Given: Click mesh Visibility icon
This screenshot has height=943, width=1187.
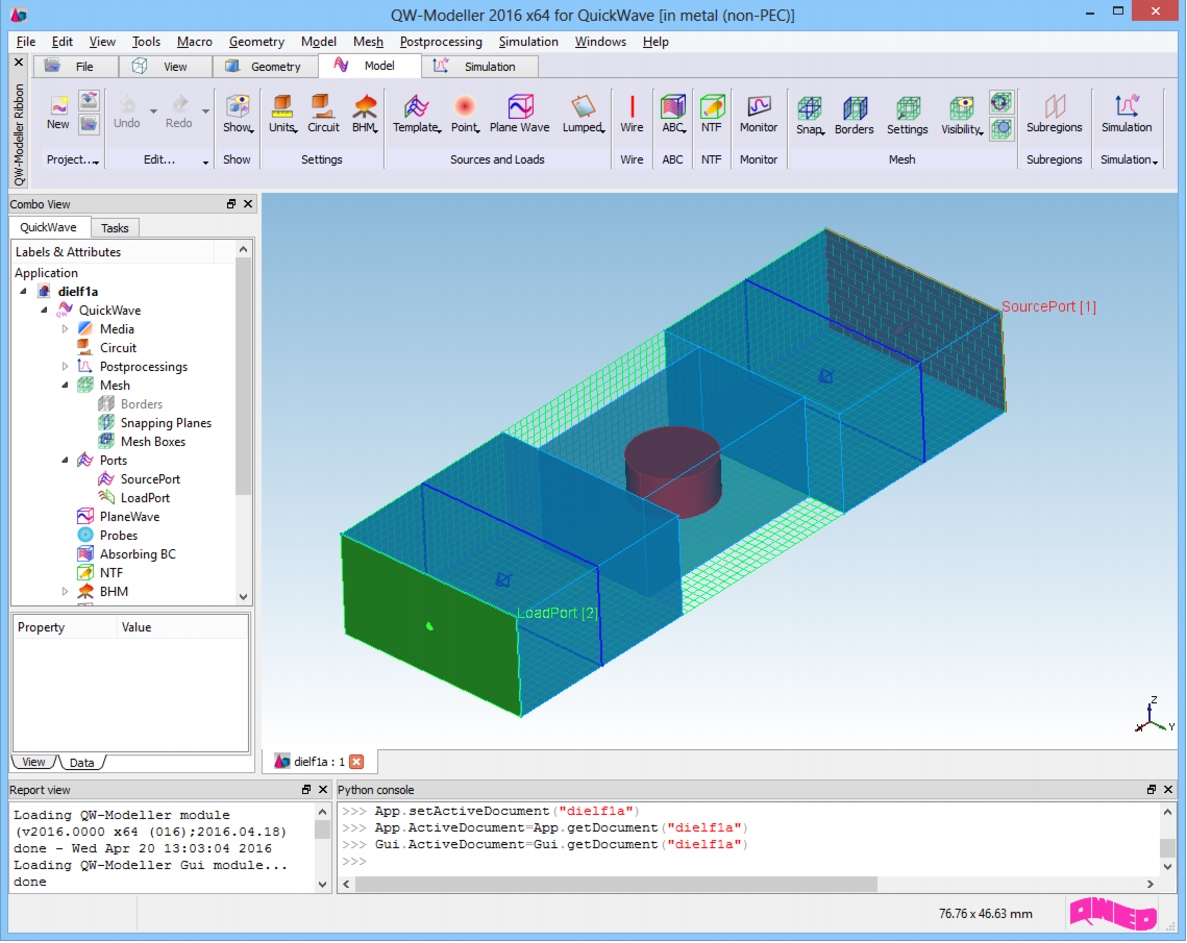Looking at the screenshot, I should 962,115.
